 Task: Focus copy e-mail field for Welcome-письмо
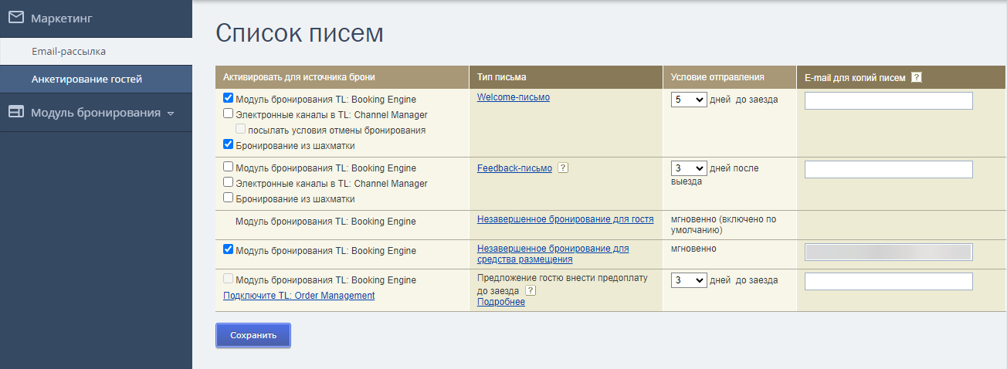click(888, 101)
